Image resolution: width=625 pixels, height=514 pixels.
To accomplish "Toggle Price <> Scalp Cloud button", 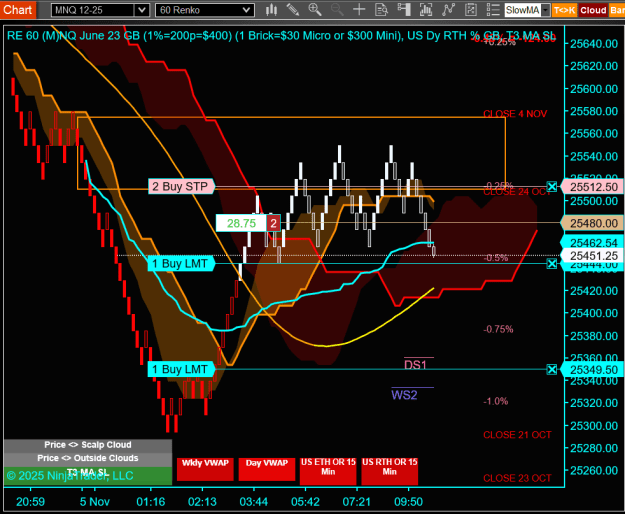I will click(88, 445).
